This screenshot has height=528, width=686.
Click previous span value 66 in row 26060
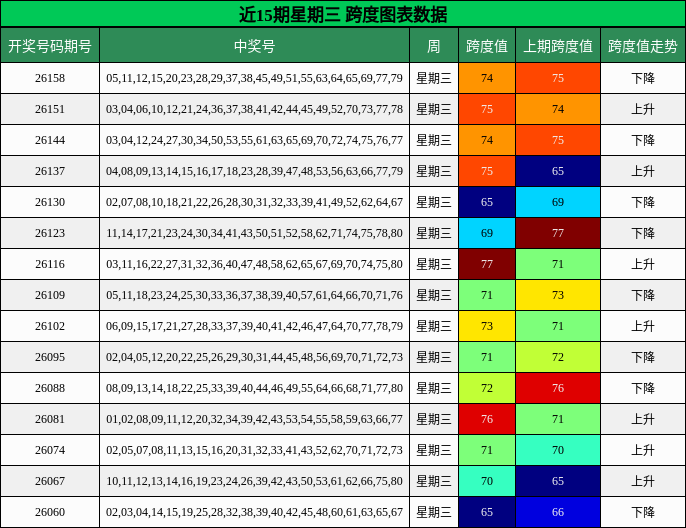(x=558, y=512)
